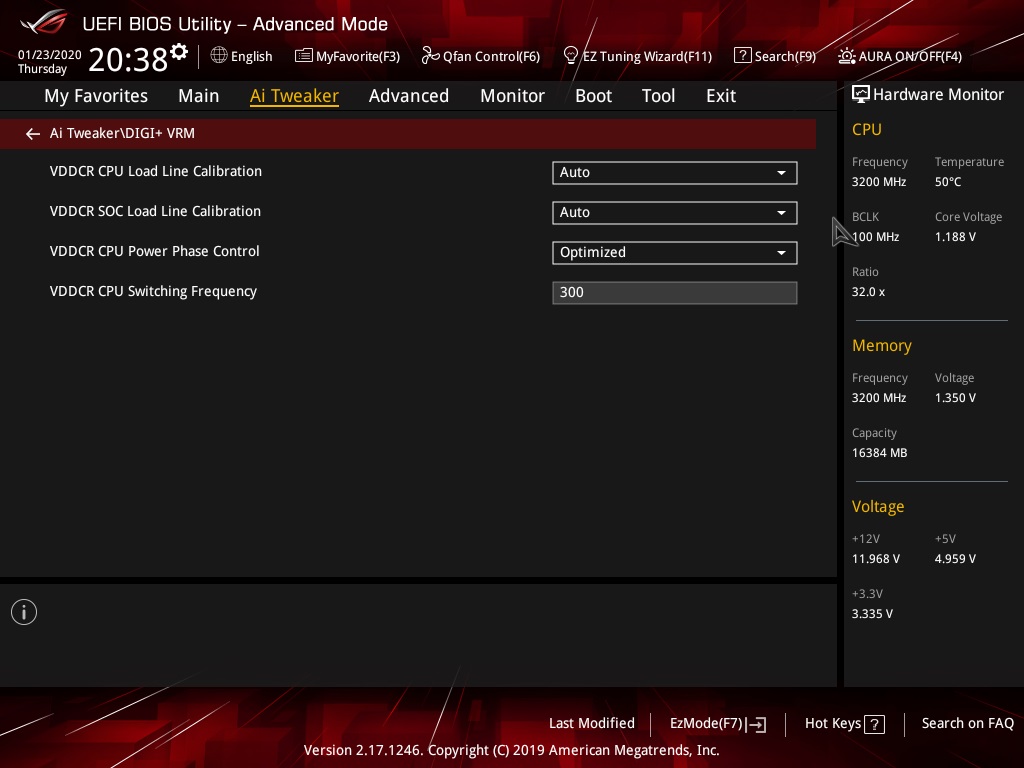Click the BCLK 100 MHz value
1024x768 pixels.
pyautogui.click(x=875, y=236)
